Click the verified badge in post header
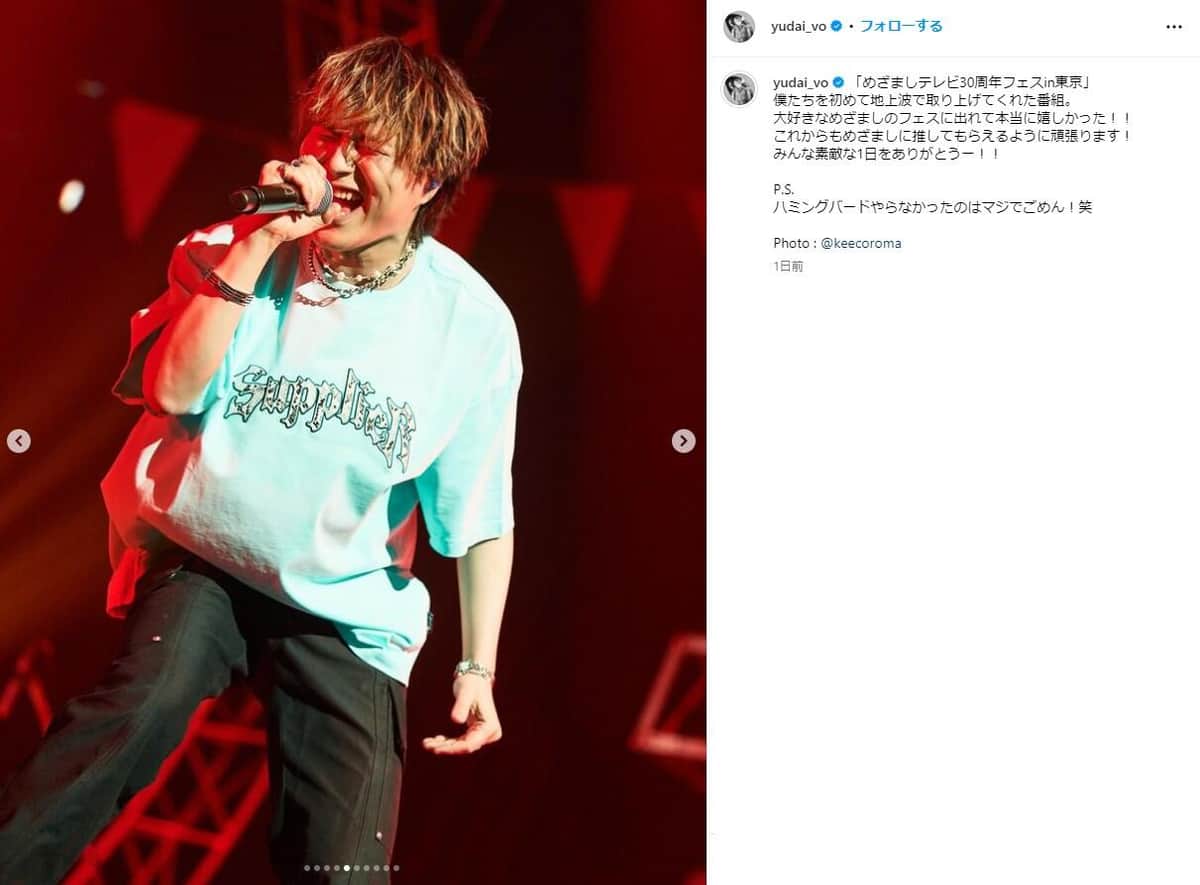Viewport: 1200px width, 885px height. pyautogui.click(x=837, y=27)
